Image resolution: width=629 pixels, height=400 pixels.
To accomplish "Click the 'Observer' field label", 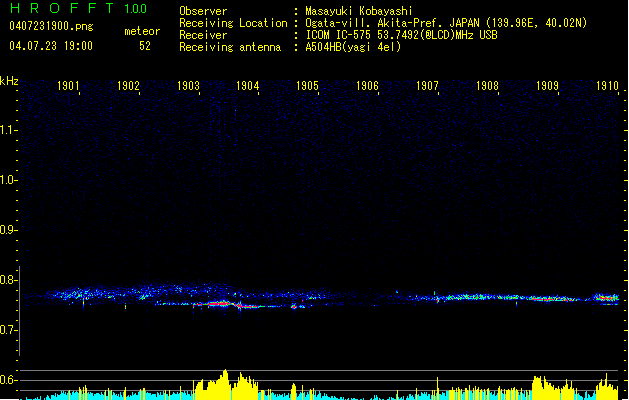I will click(x=203, y=11).
